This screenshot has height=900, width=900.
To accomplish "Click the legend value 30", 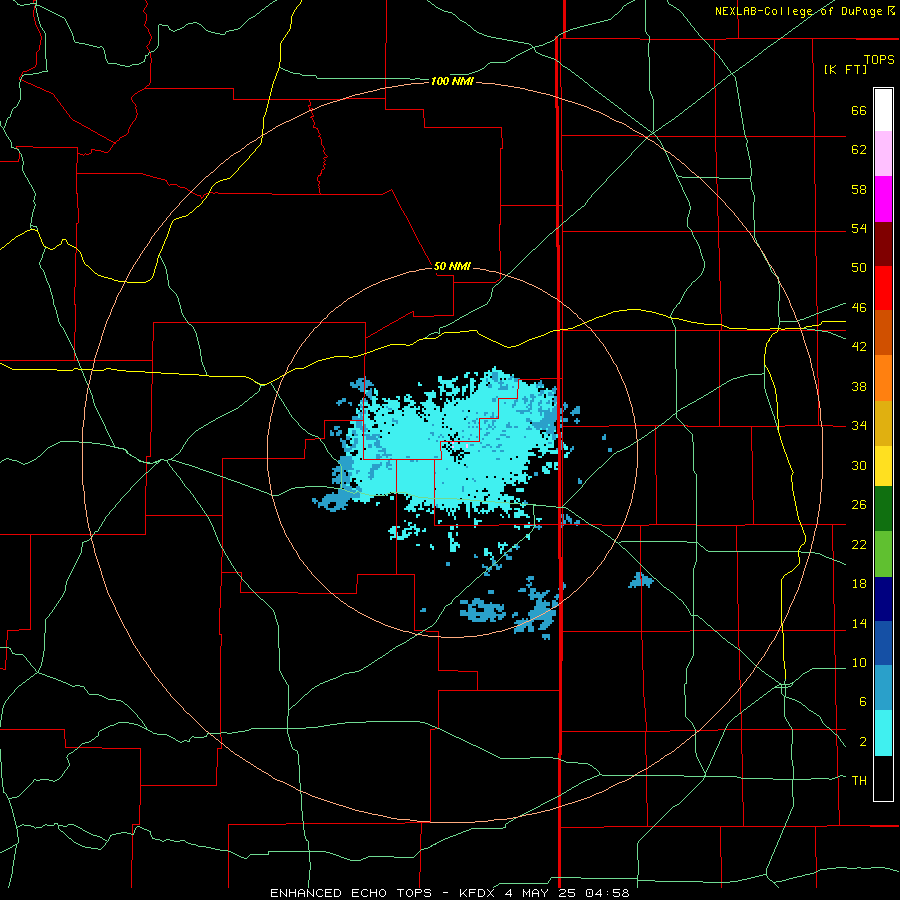I will coord(859,465).
